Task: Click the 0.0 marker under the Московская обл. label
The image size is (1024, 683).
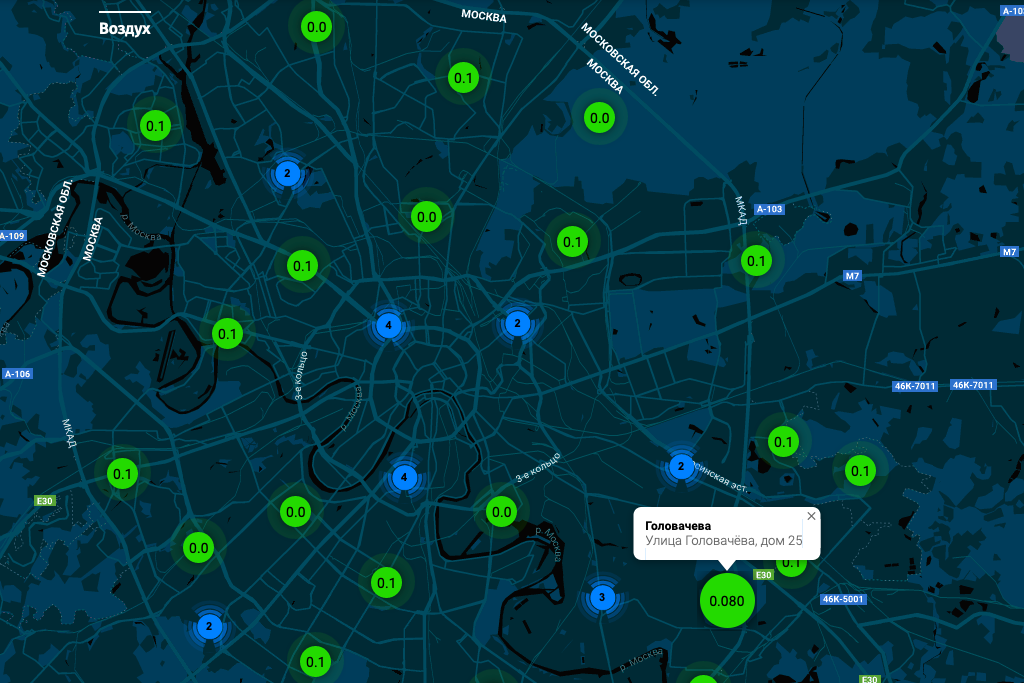Action: 600,118
